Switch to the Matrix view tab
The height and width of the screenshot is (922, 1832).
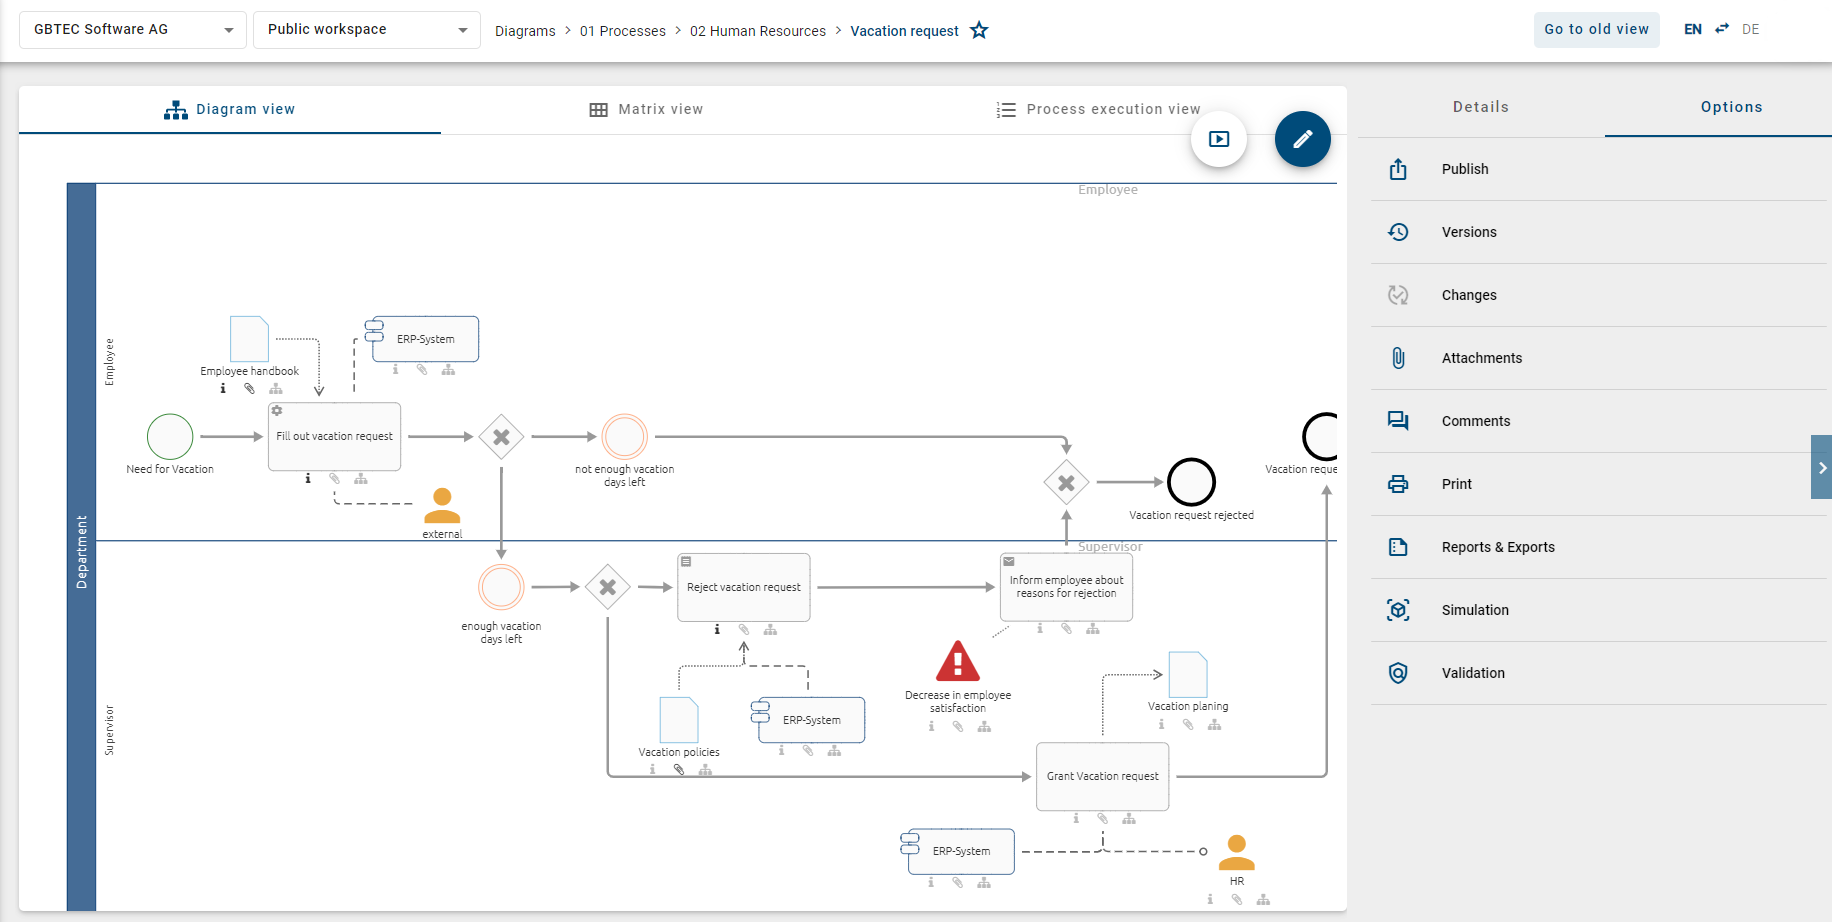coord(646,109)
